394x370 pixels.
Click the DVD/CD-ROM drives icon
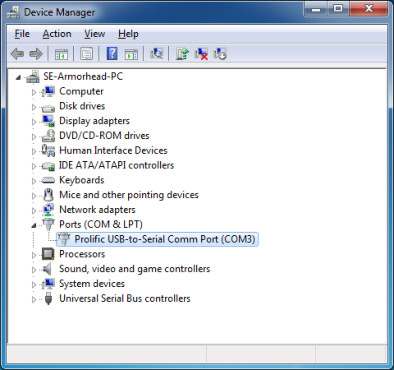pos(48,136)
